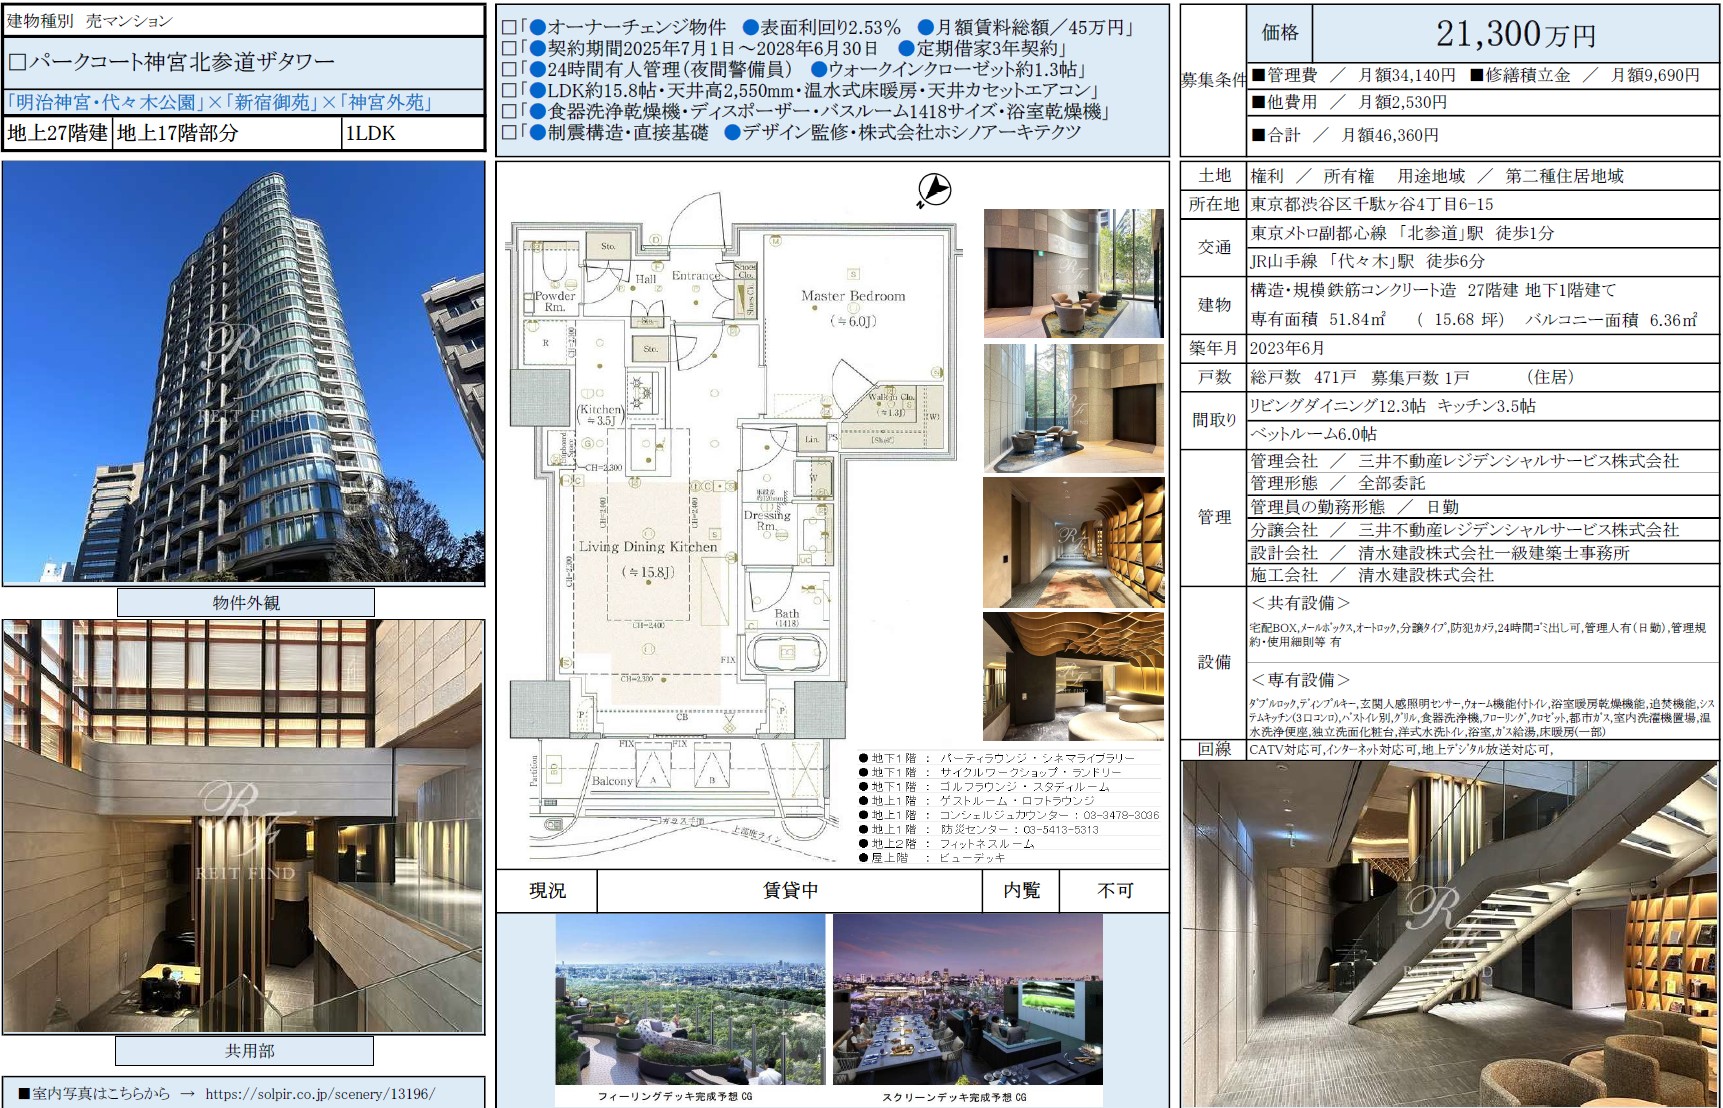1723x1108 pixels.
Task: Click the north compass arrow above floor plan
Action: pos(934,190)
